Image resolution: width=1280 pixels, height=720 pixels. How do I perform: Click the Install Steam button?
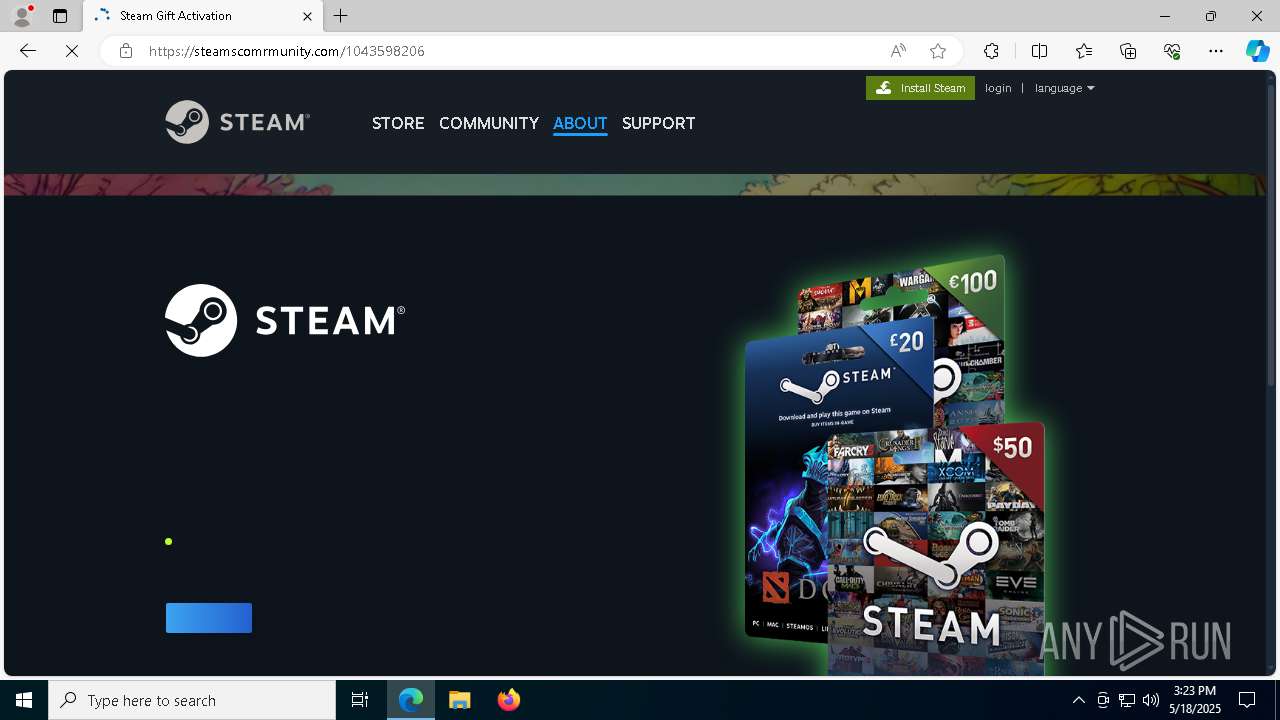click(920, 88)
